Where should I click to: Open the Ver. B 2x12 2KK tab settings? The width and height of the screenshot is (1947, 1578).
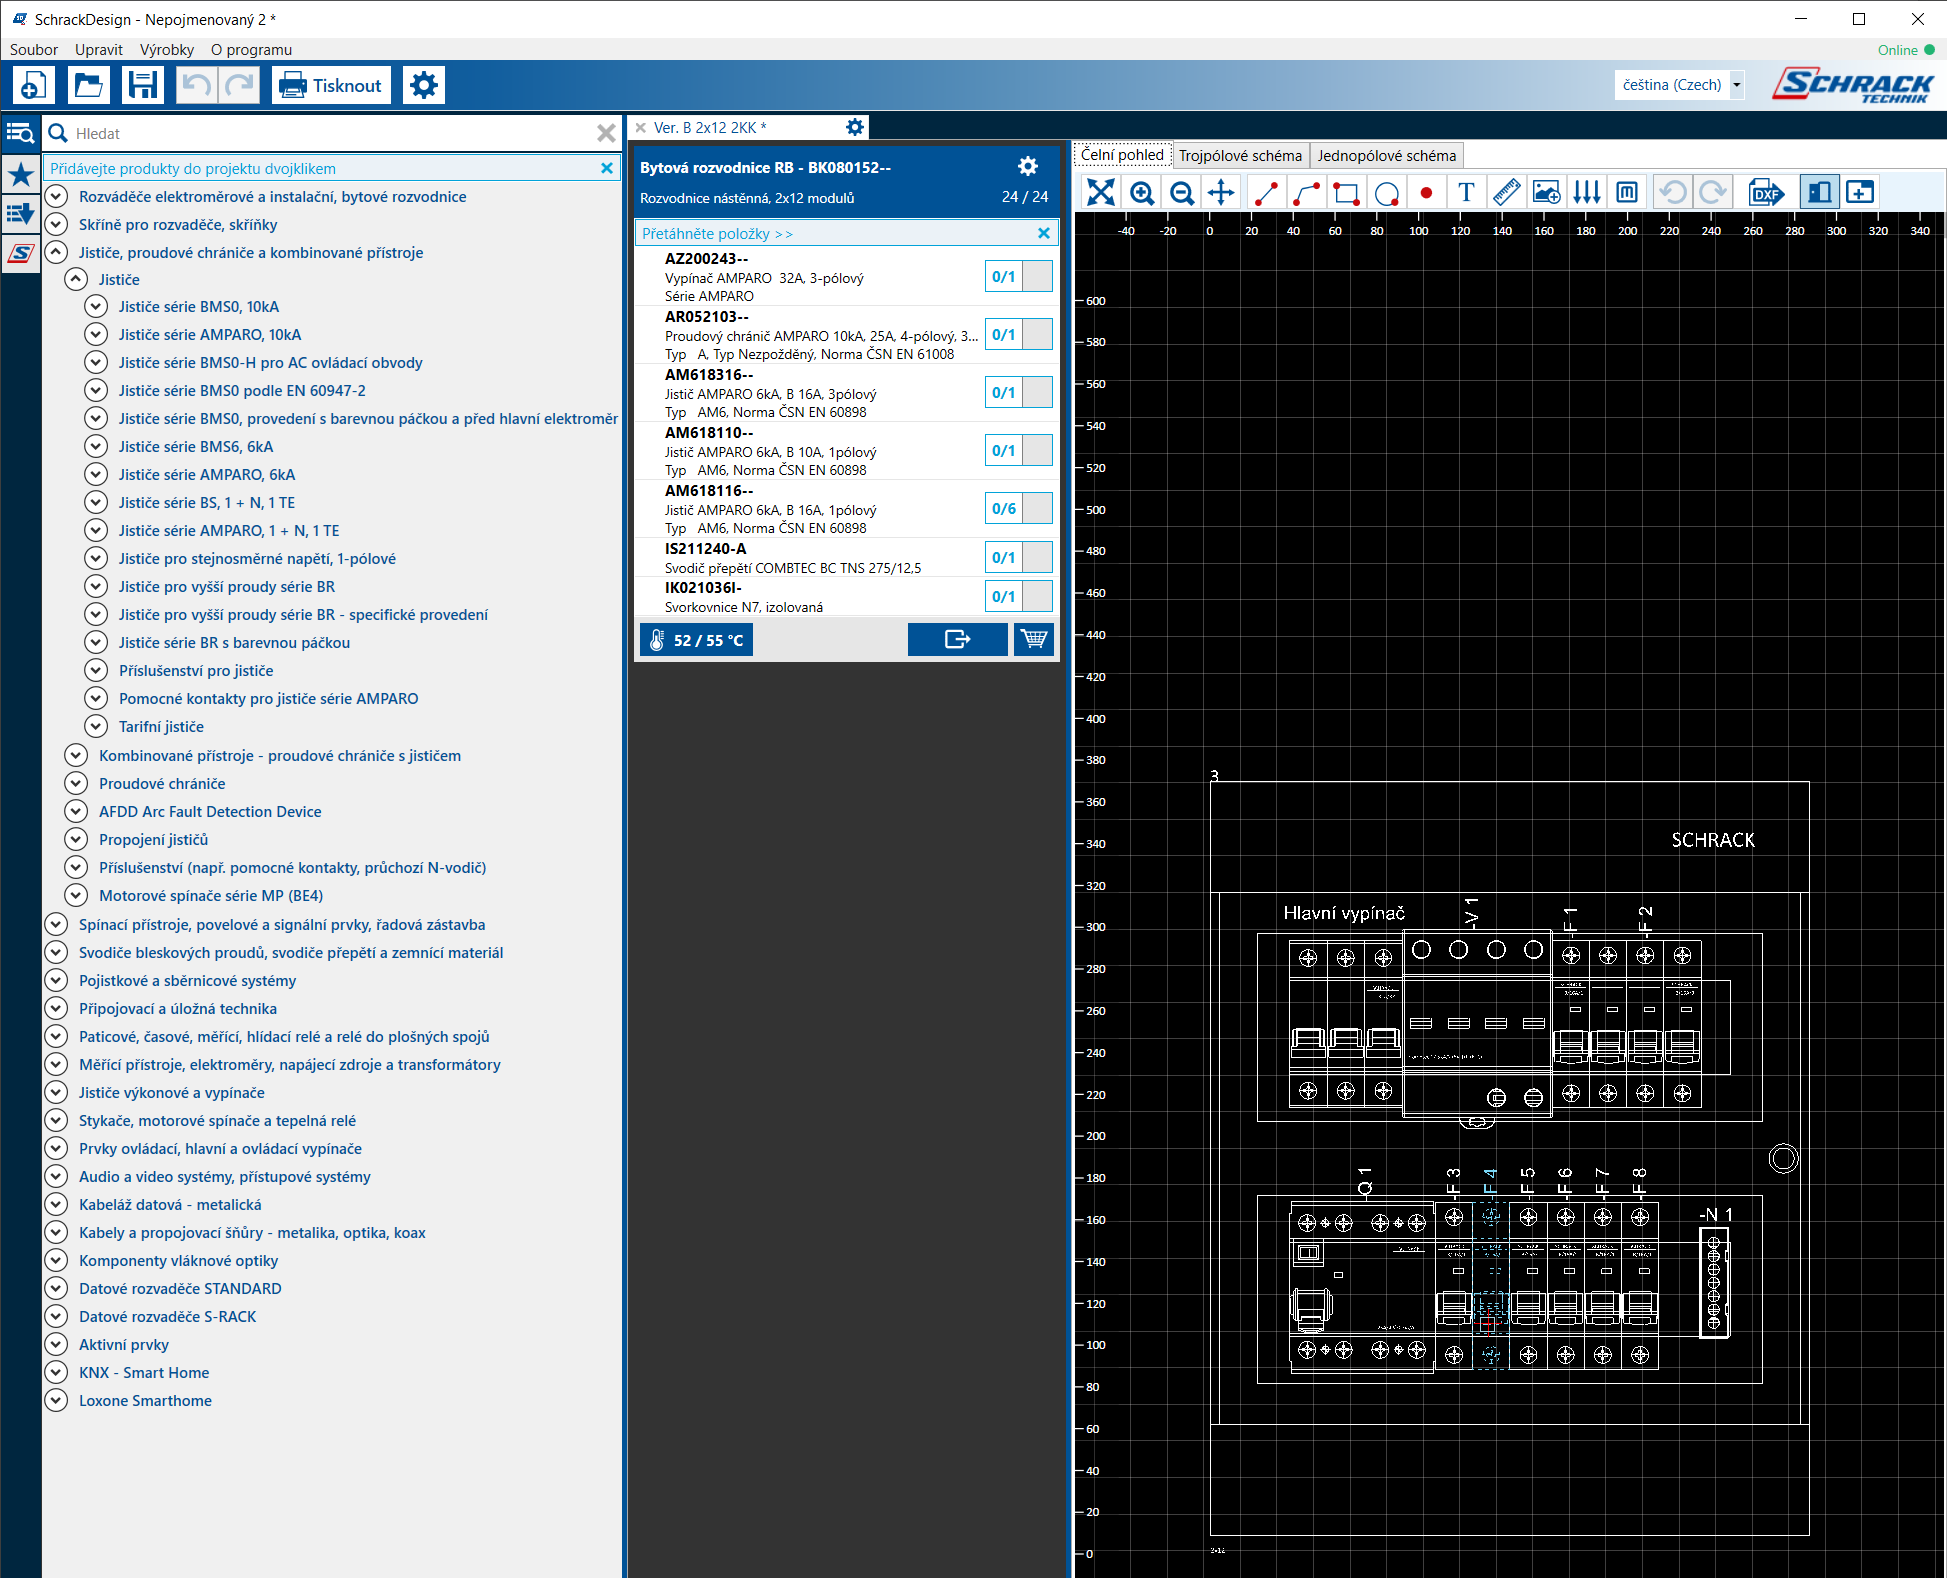click(x=855, y=127)
